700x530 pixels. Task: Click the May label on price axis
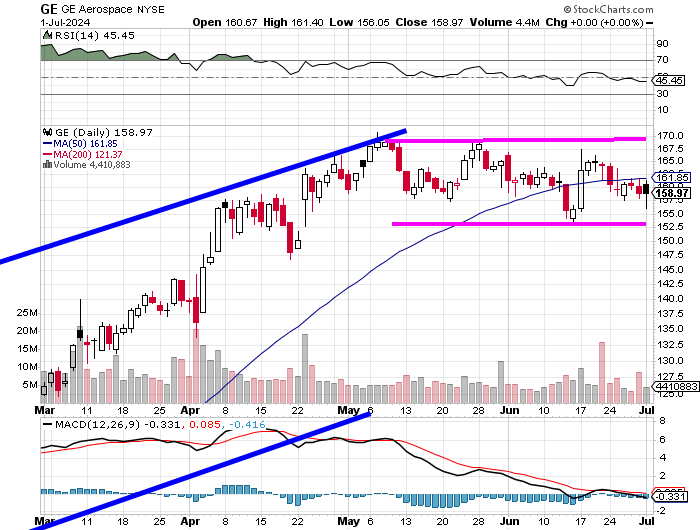click(349, 410)
